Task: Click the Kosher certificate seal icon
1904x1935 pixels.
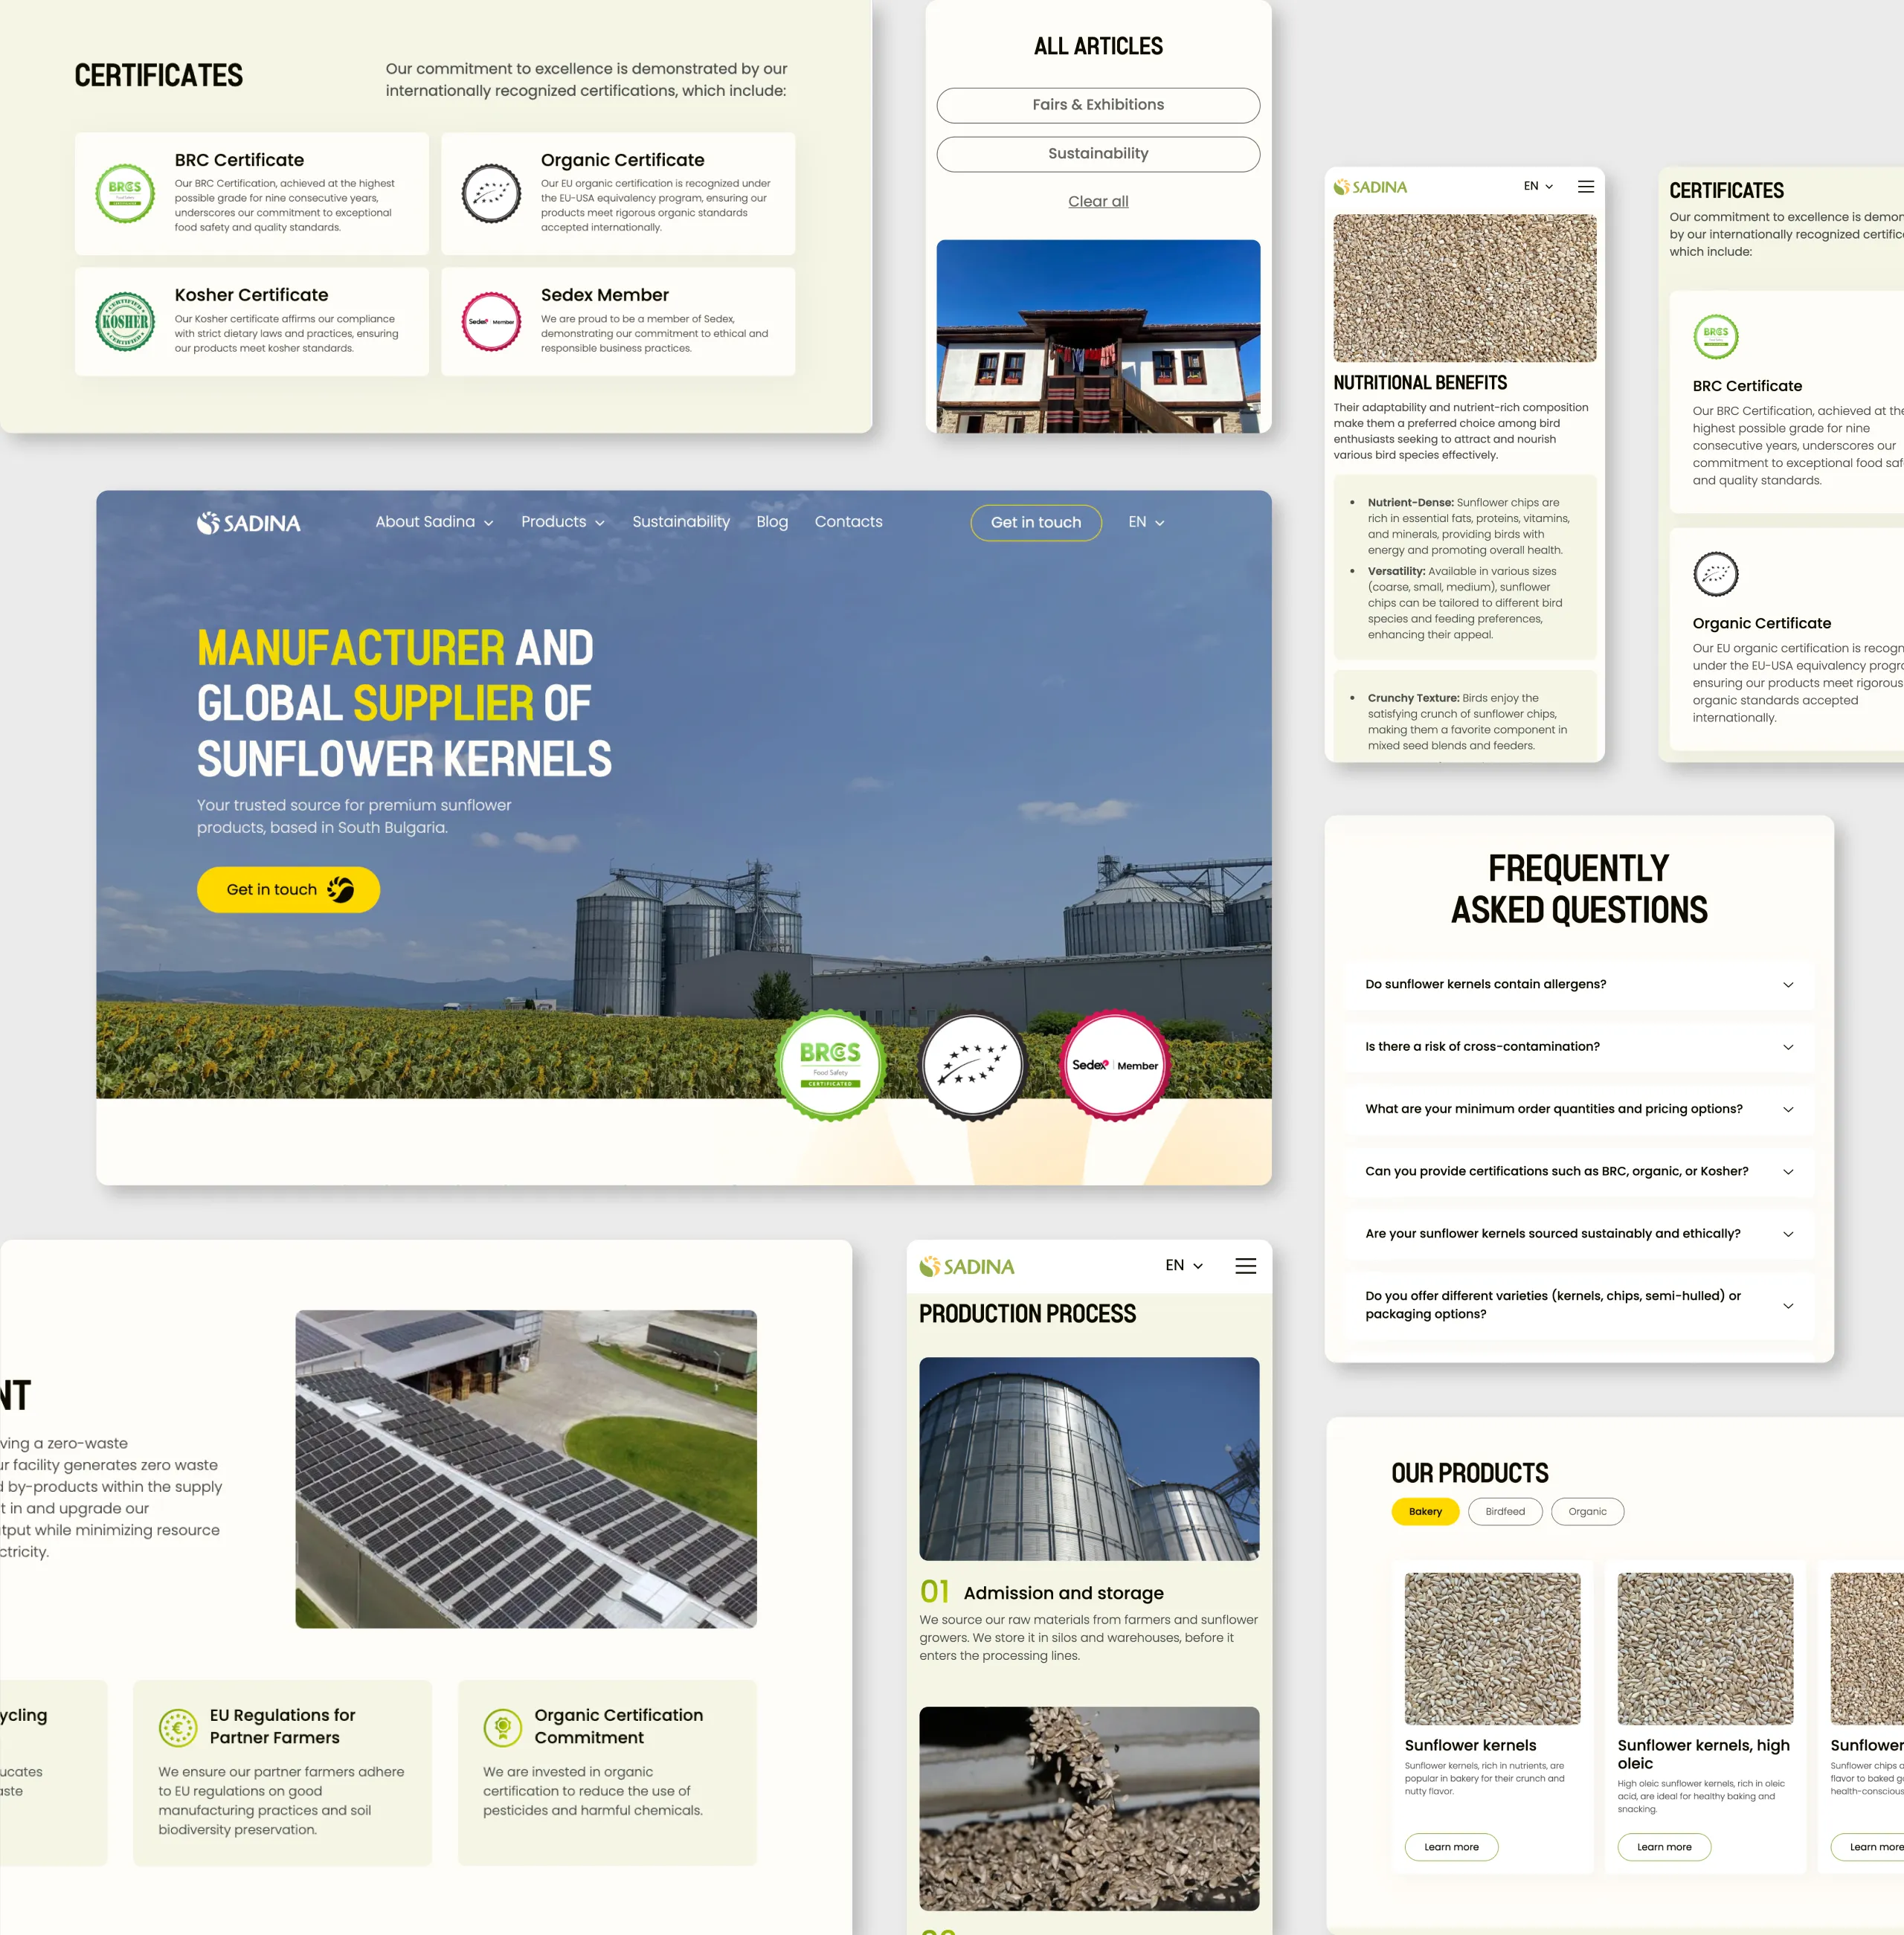Action: coord(125,322)
